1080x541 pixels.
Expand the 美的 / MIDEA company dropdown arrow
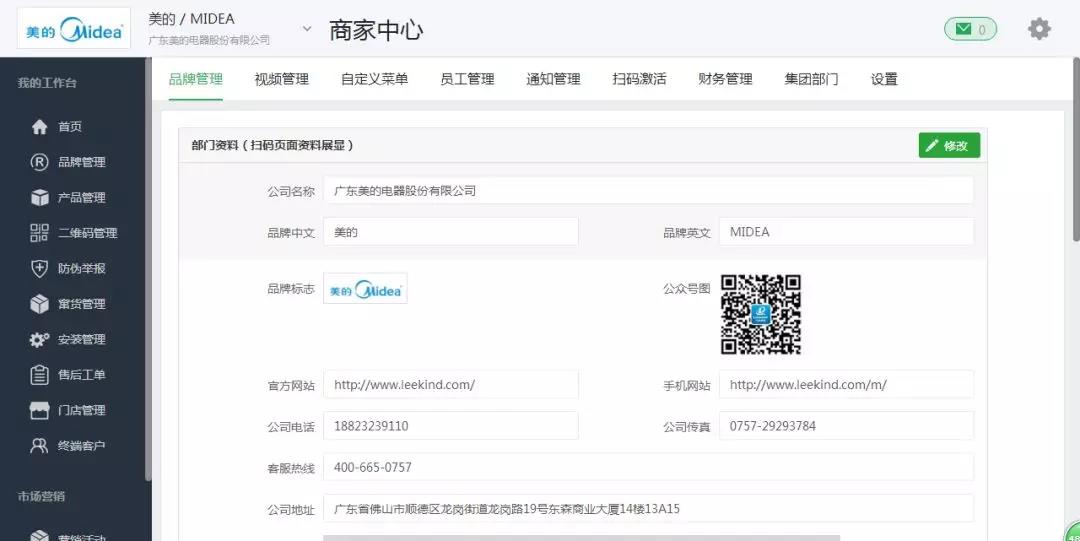tap(307, 29)
